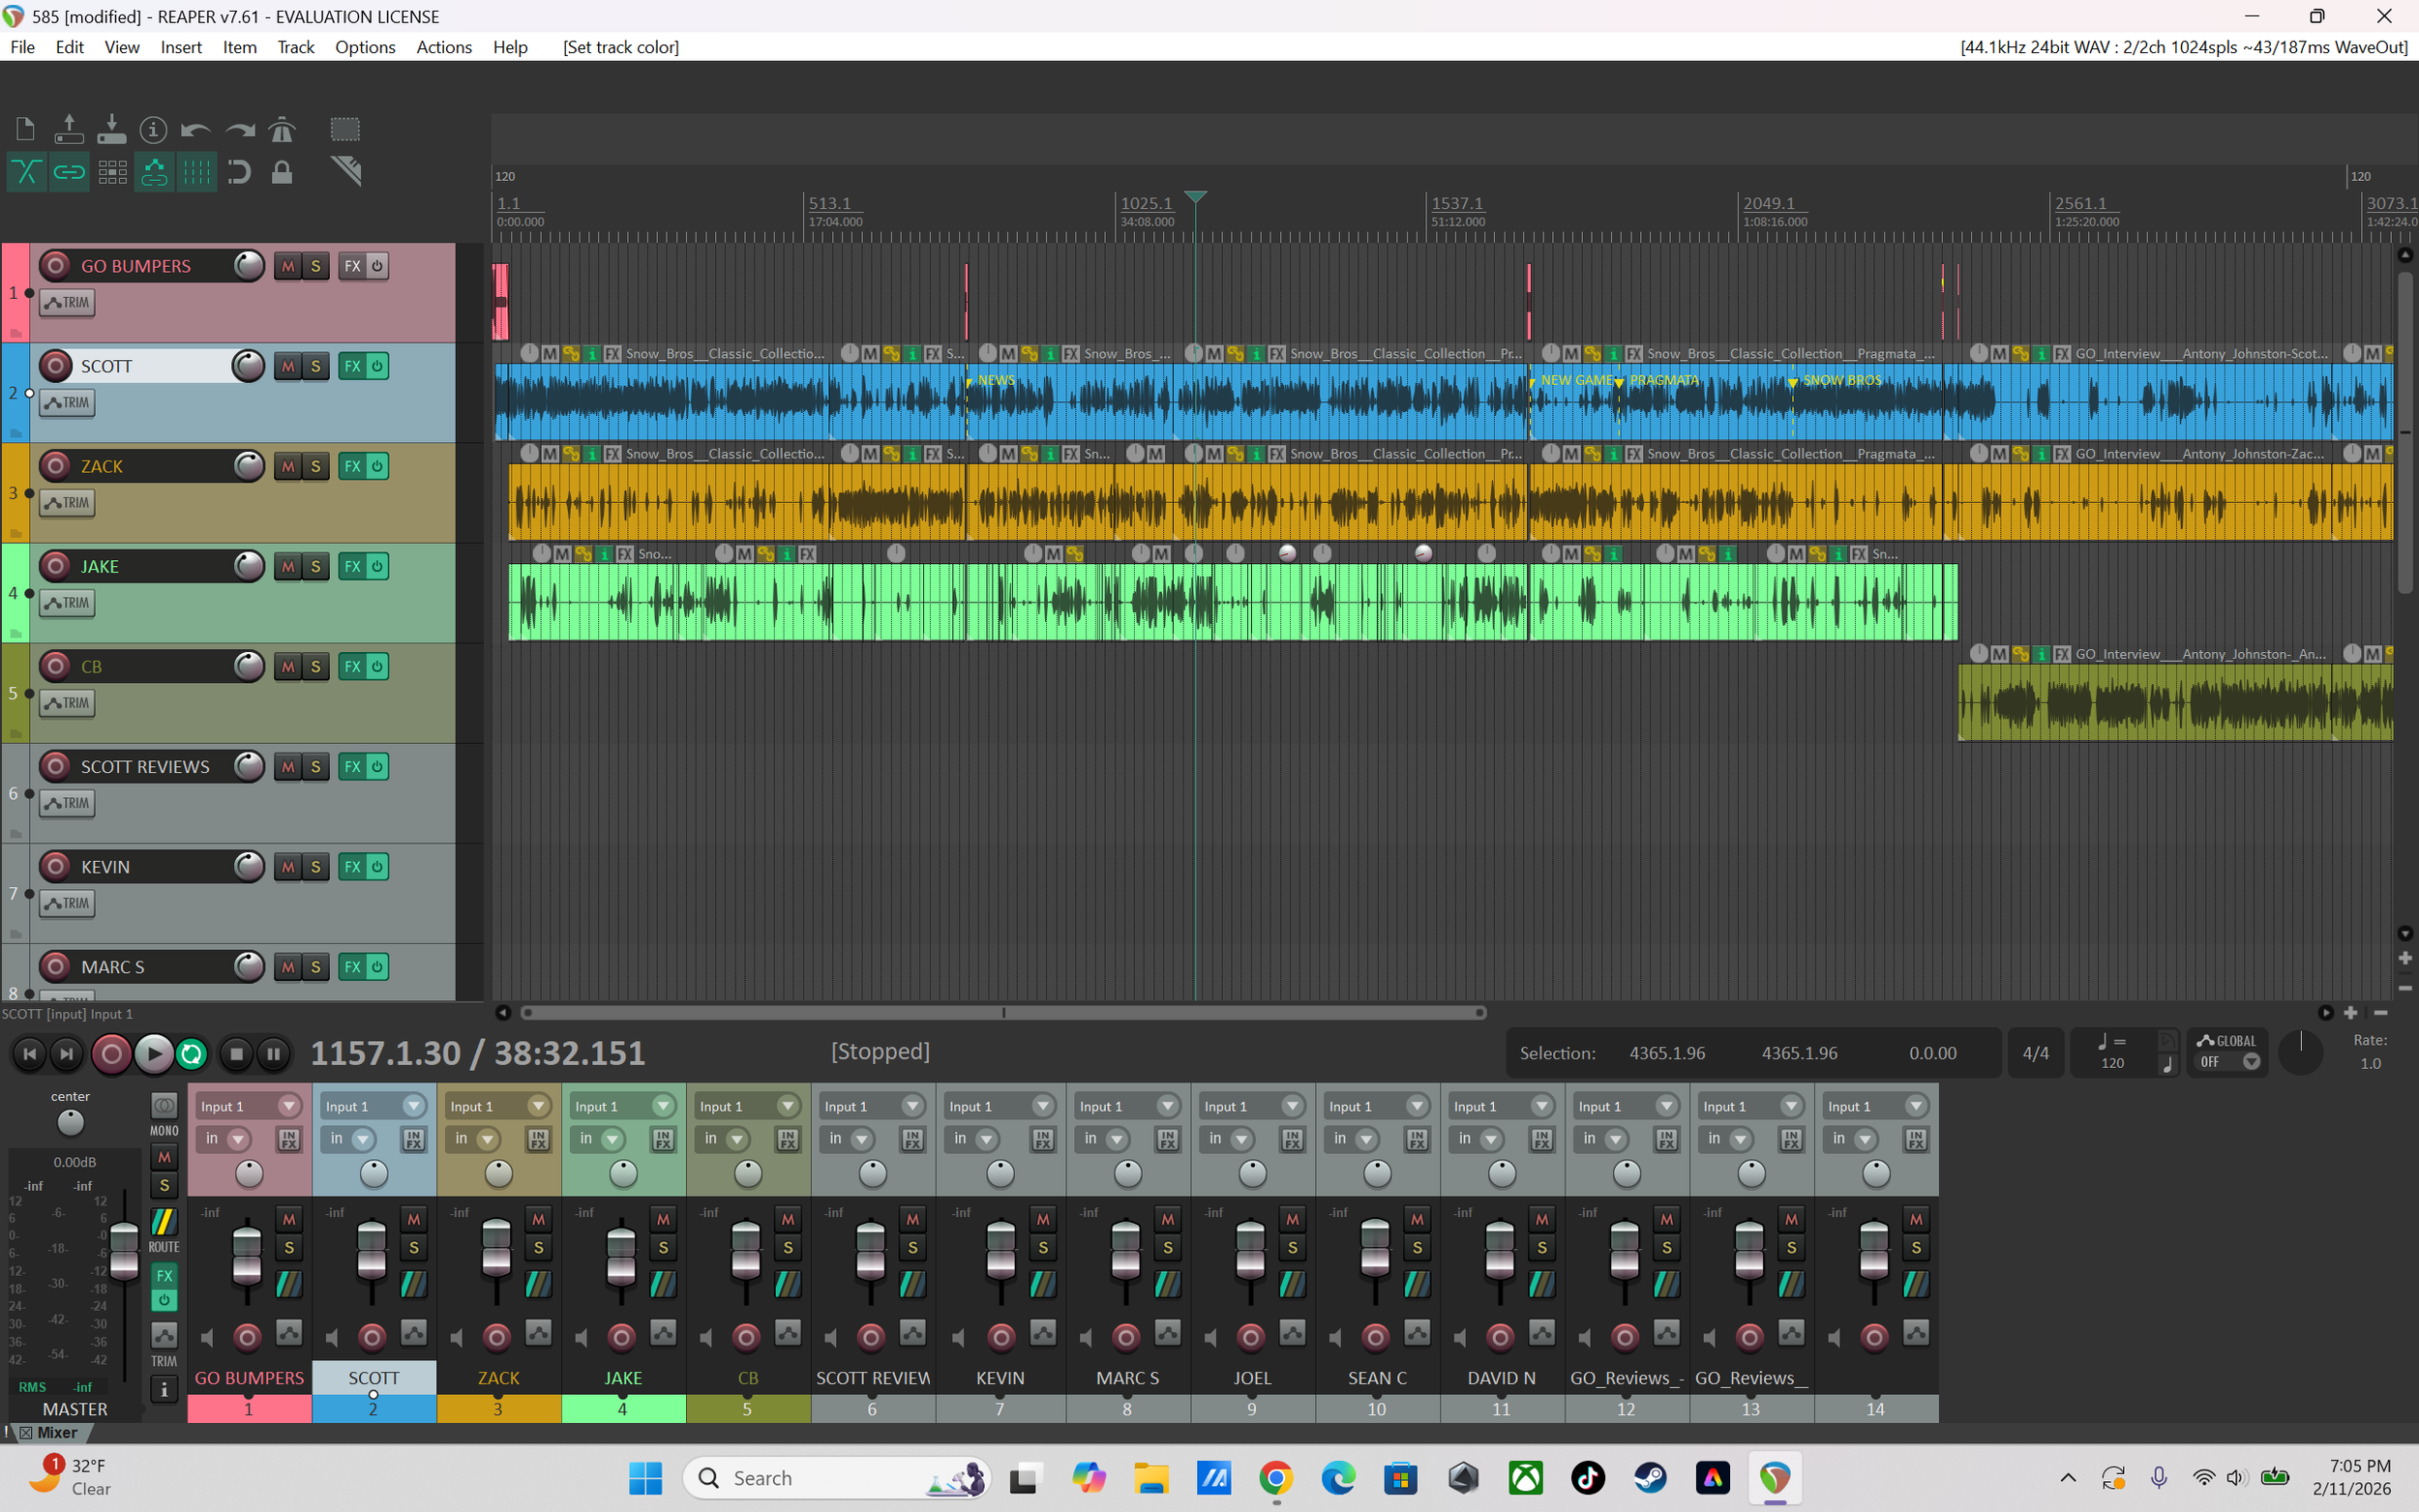This screenshot has height=1512, width=2419.
Task: Solo the SCOTT track
Action: pyautogui.click(x=316, y=366)
